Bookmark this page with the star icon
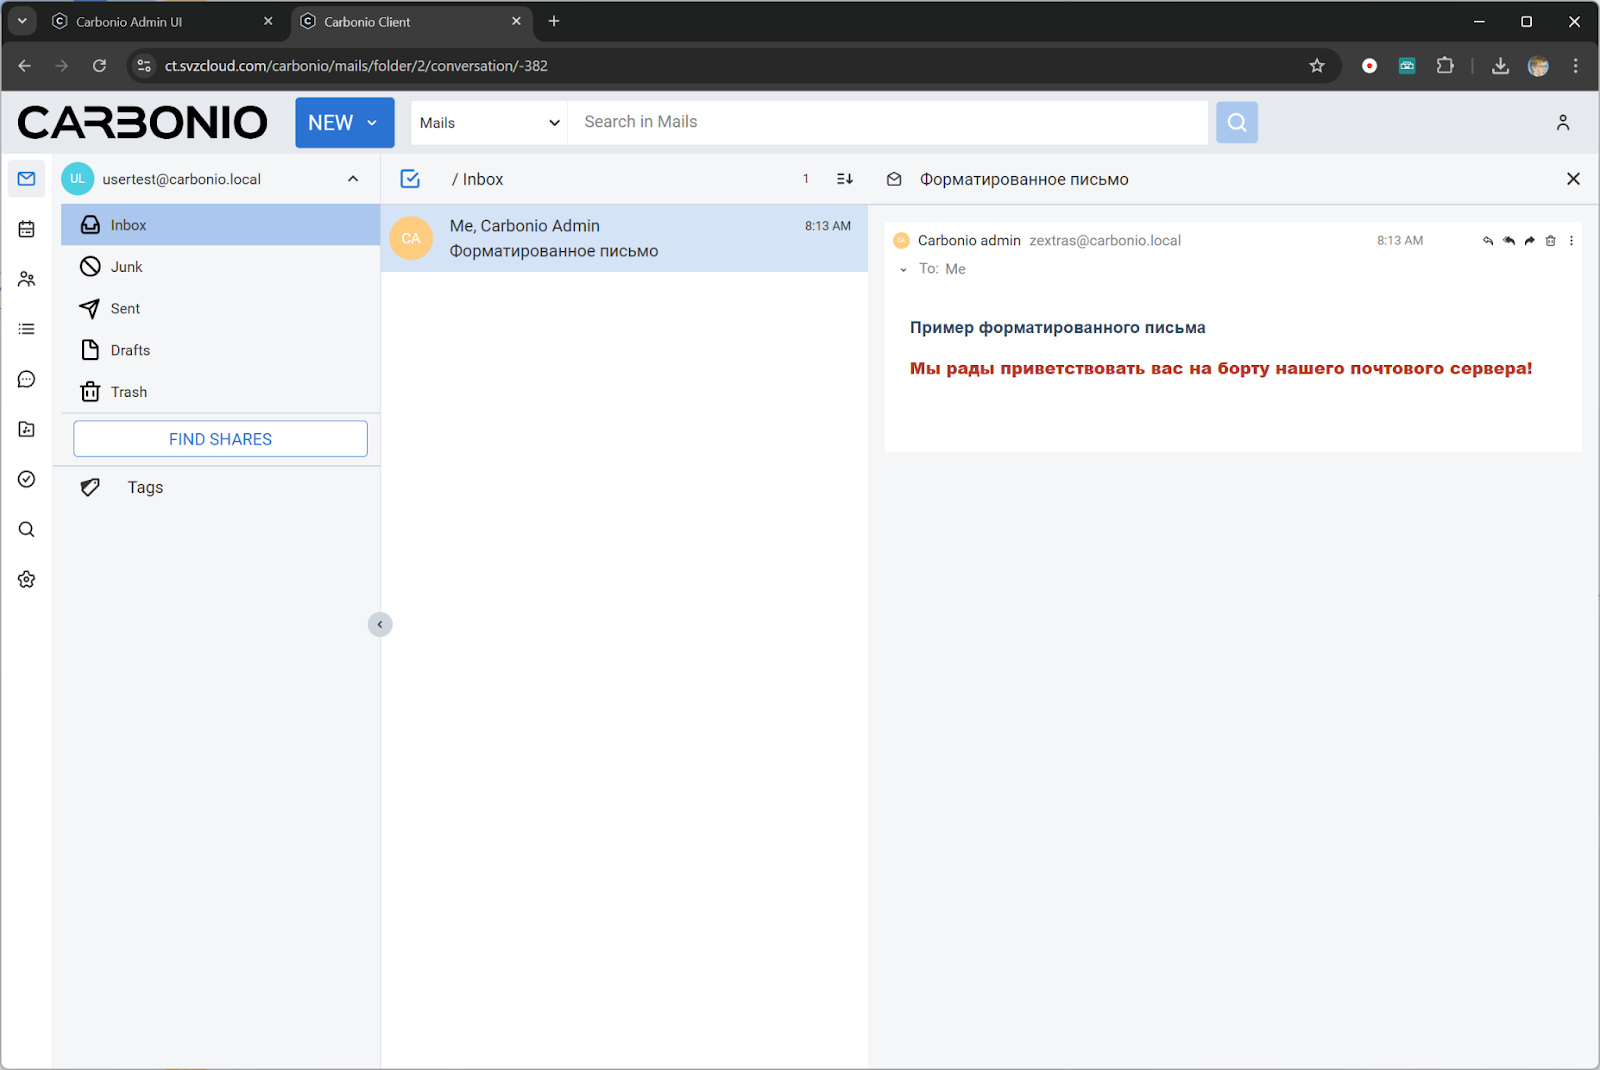 [1317, 66]
